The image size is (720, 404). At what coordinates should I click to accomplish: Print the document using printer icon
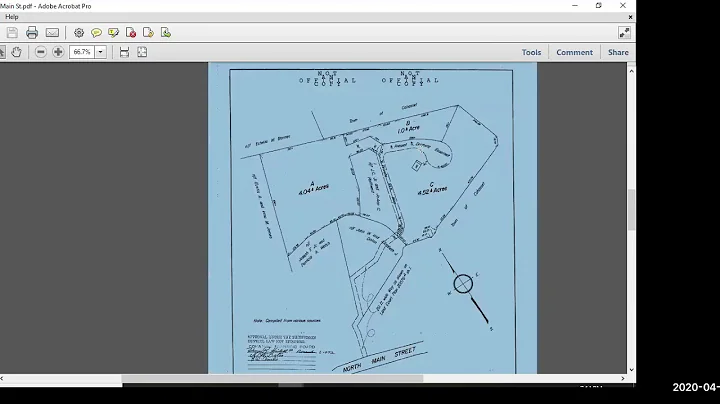pyautogui.click(x=32, y=33)
